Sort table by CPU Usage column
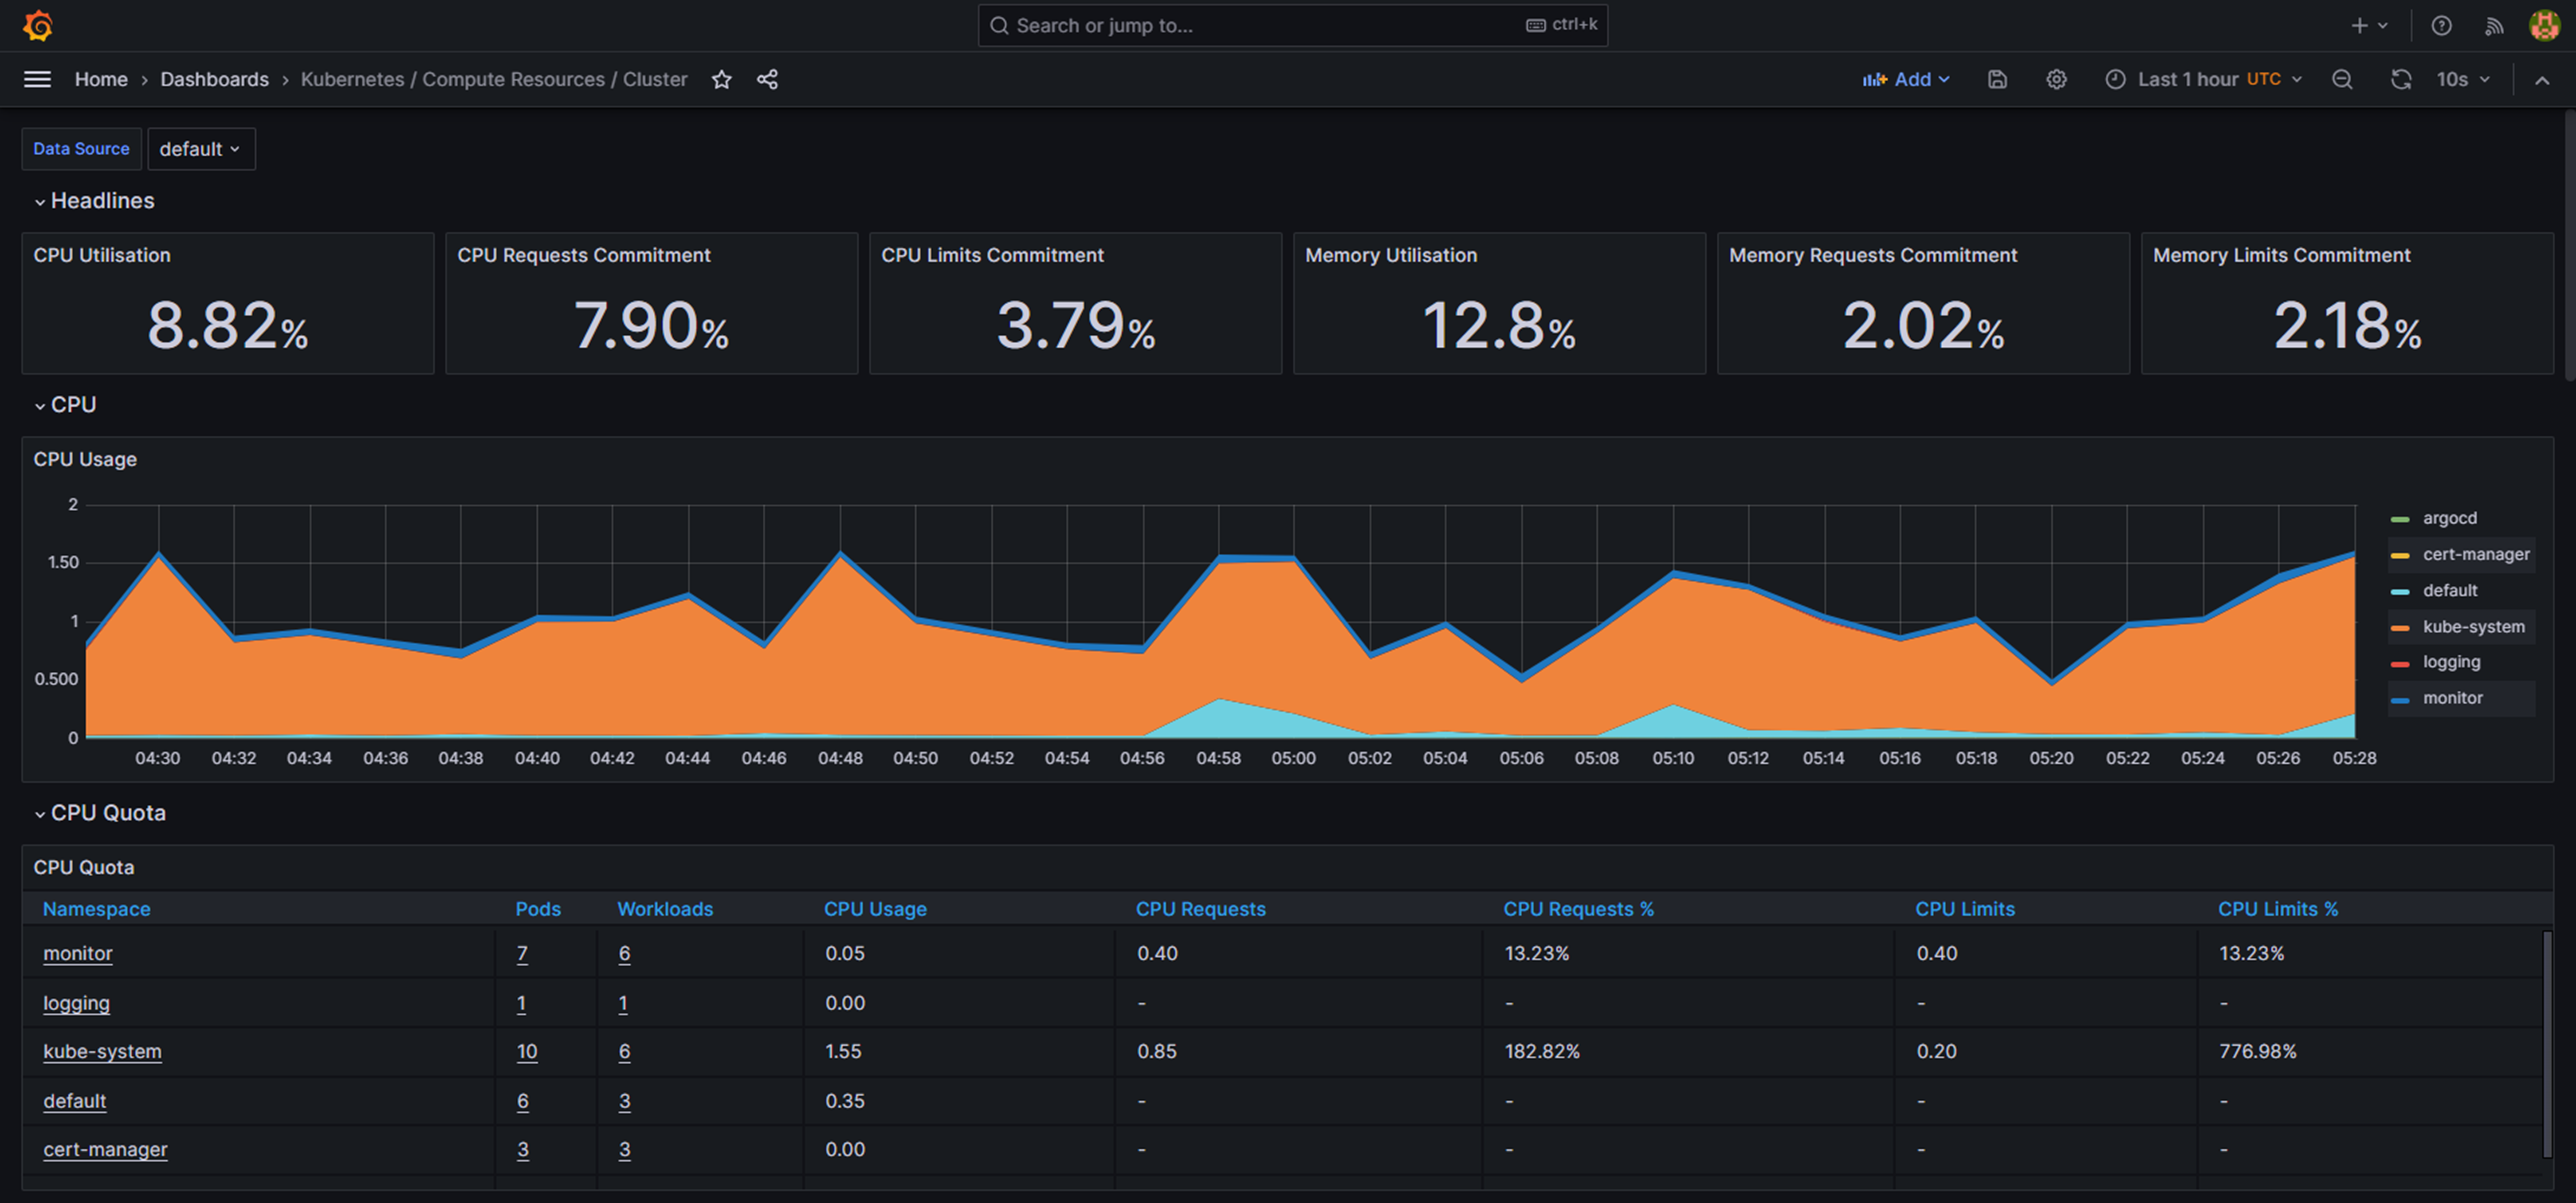The width and height of the screenshot is (2576, 1203). tap(874, 909)
